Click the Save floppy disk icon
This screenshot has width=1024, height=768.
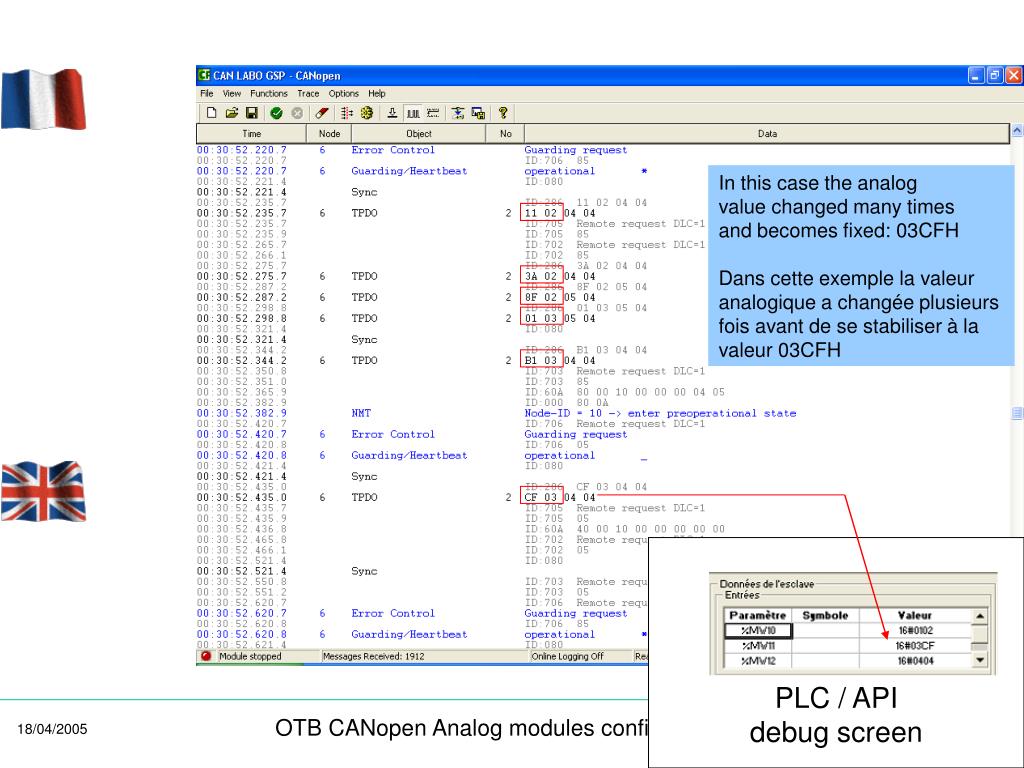[251, 113]
